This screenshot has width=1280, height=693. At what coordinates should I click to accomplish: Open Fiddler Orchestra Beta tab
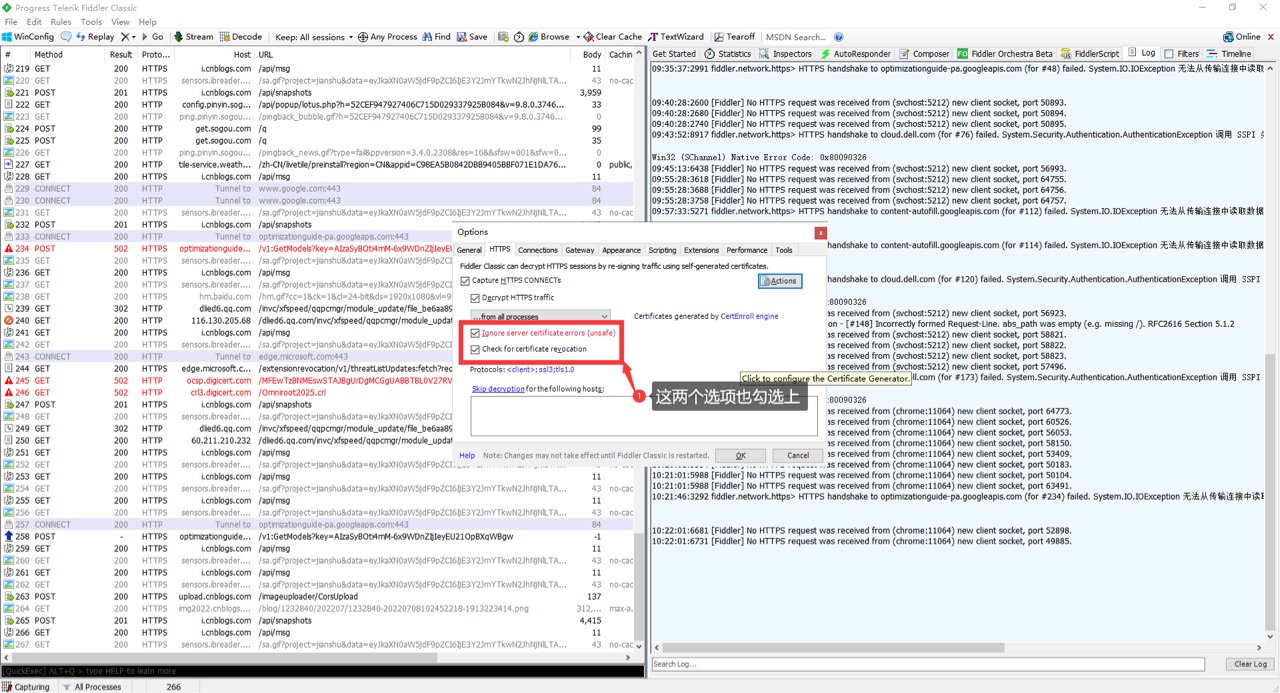tap(1005, 54)
